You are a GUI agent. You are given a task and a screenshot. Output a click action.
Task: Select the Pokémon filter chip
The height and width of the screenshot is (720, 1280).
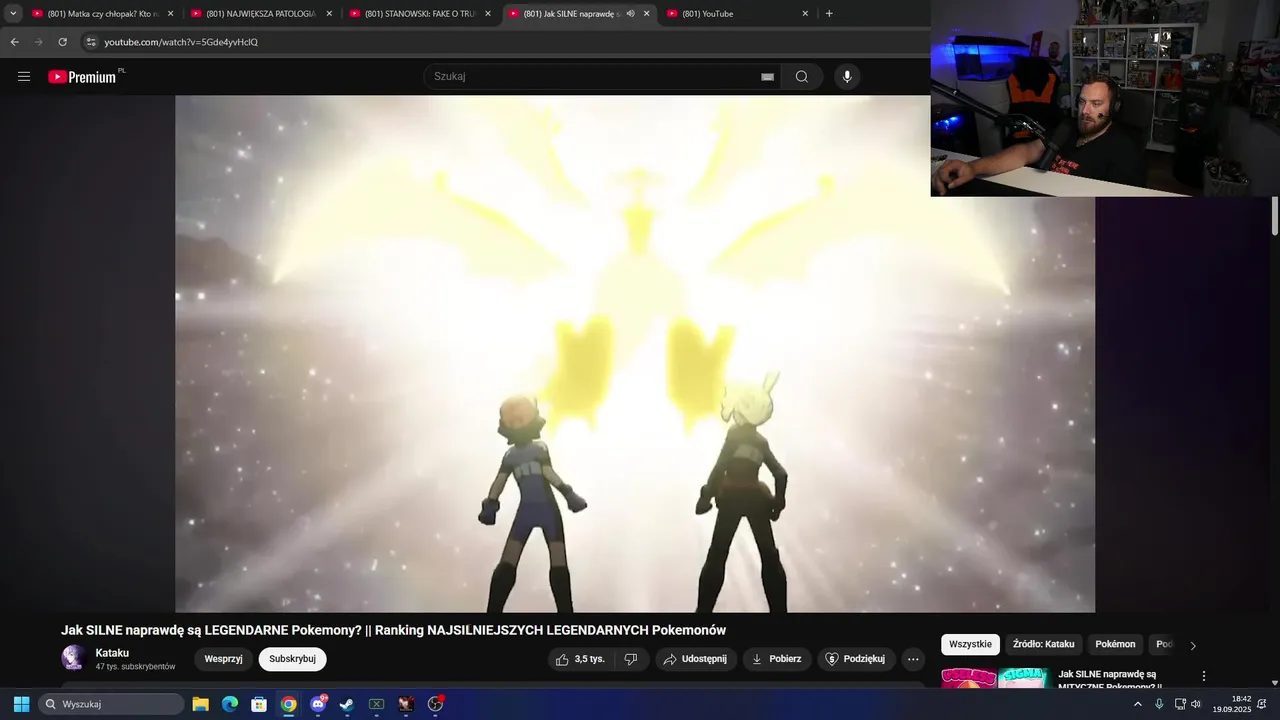click(x=1115, y=644)
